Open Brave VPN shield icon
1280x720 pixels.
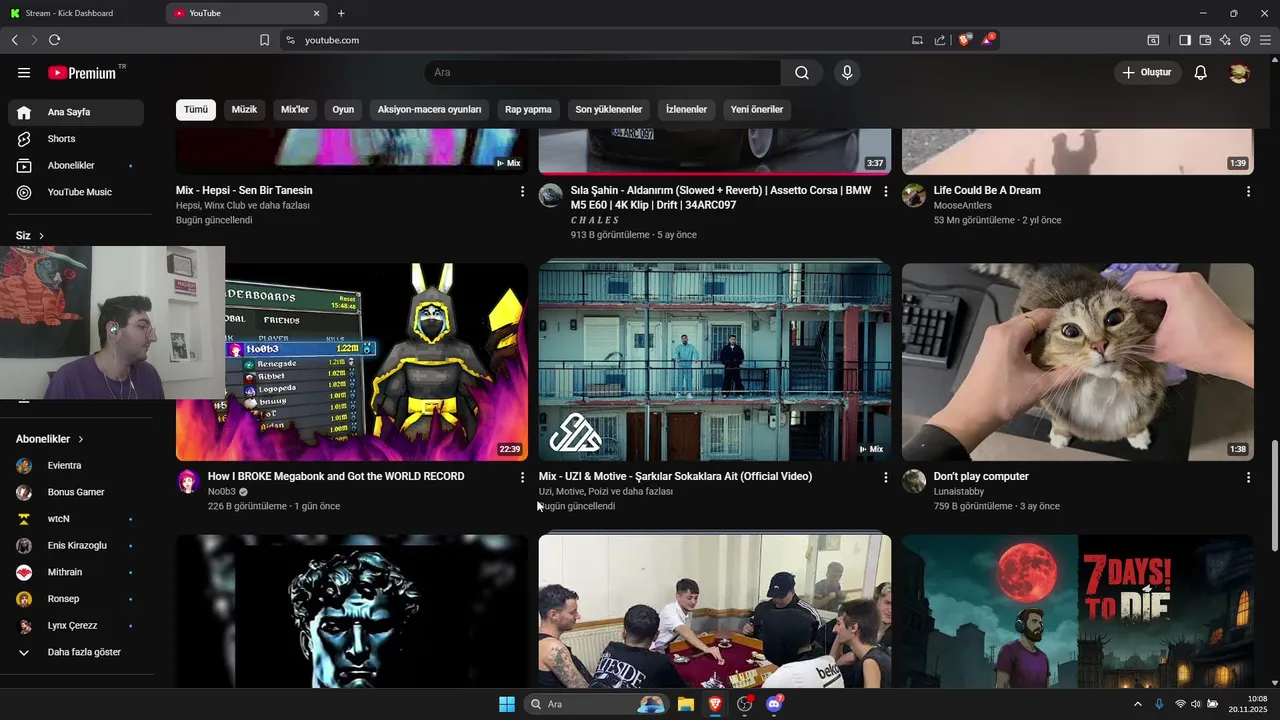point(1245,40)
